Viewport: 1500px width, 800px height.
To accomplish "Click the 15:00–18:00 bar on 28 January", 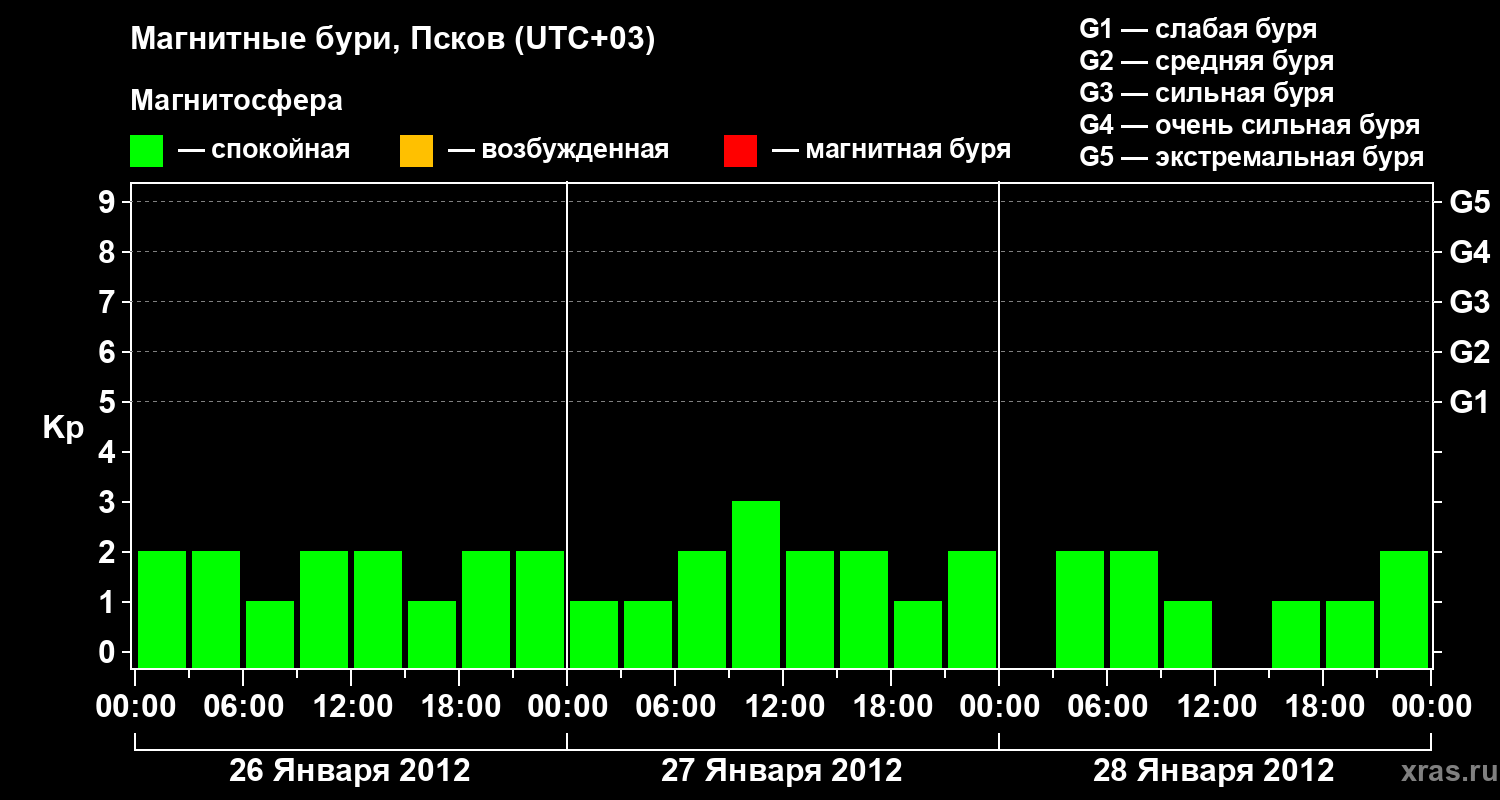I will click(x=1296, y=634).
